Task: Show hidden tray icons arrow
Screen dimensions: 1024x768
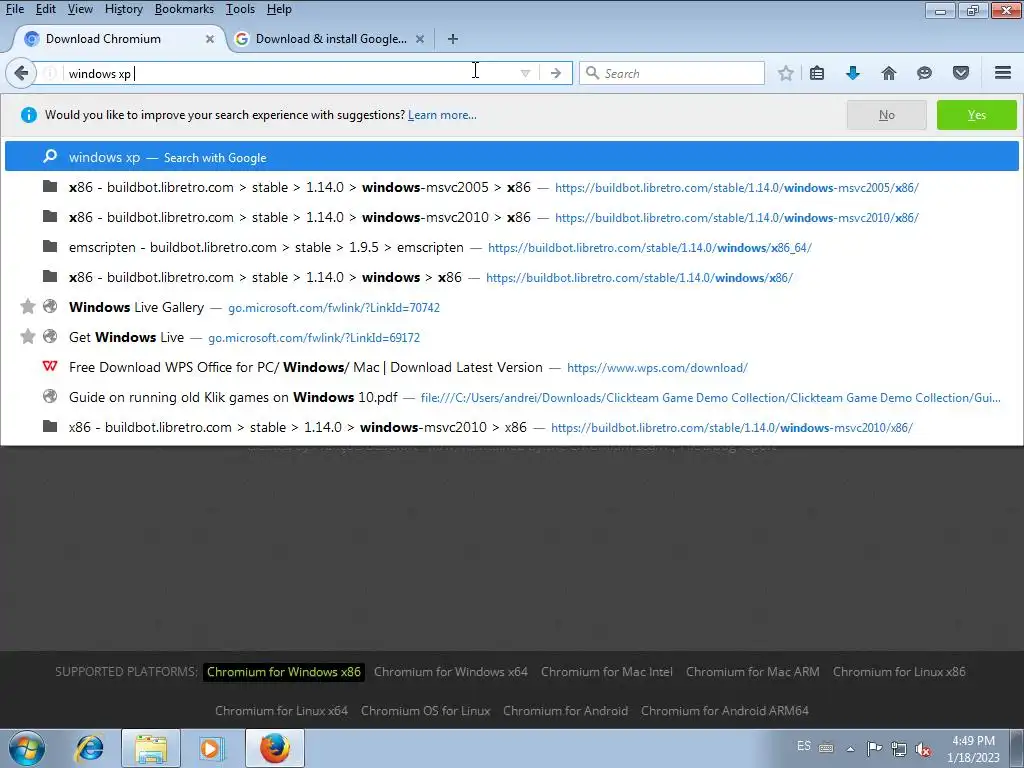Action: coord(850,748)
